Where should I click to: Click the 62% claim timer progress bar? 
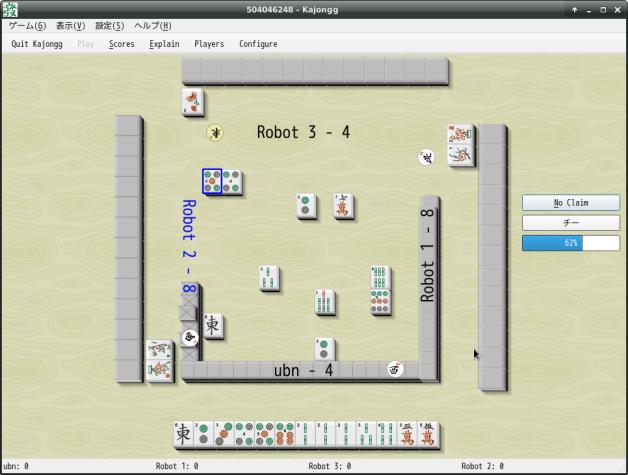pyautogui.click(x=571, y=243)
